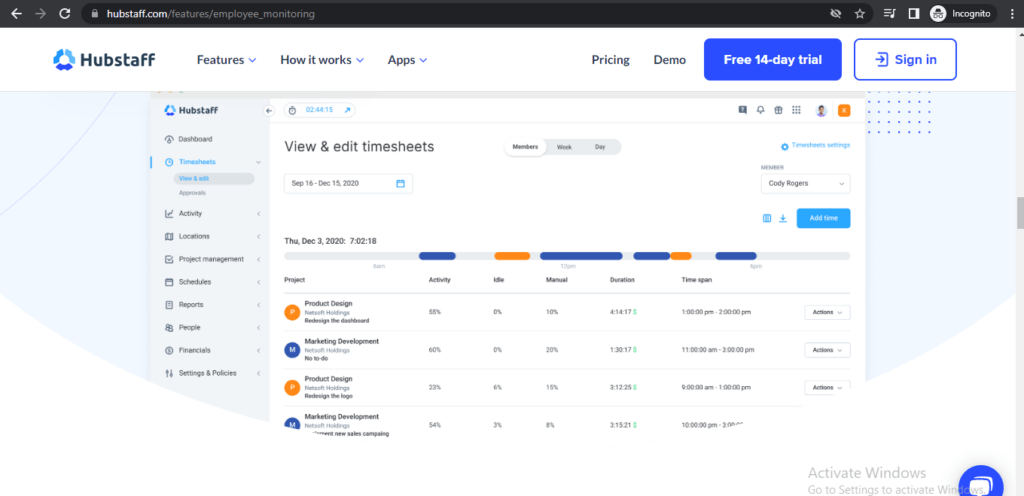Click the arrow icon beside the 02:44:15 timer
Image resolution: width=1024 pixels, height=496 pixels.
(347, 110)
